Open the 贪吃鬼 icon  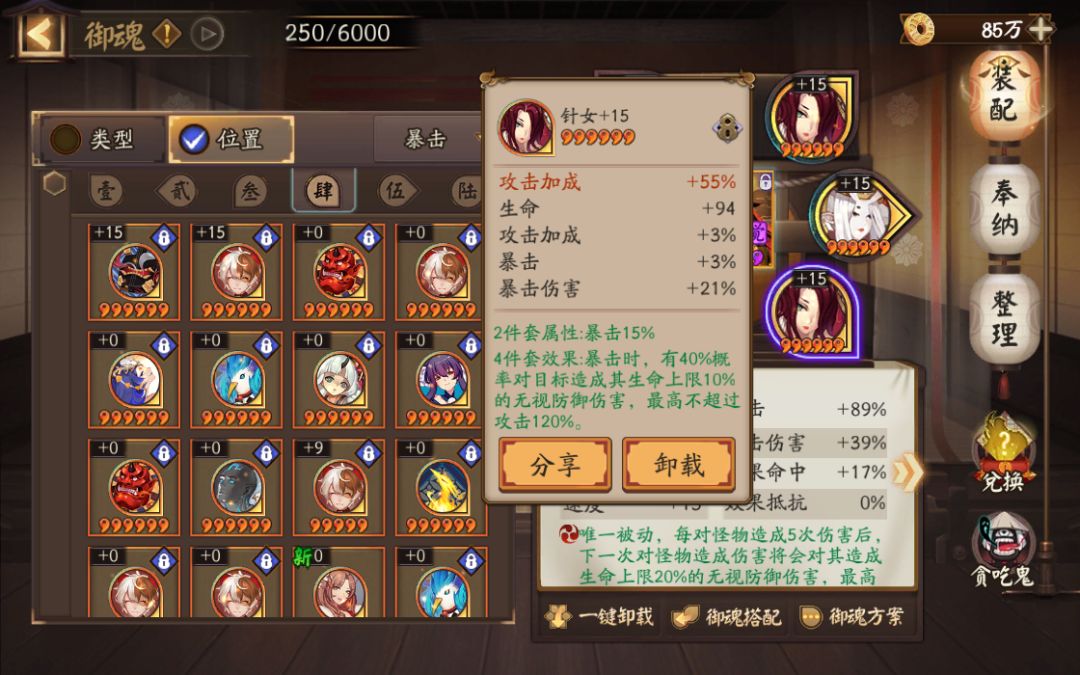point(1004,550)
